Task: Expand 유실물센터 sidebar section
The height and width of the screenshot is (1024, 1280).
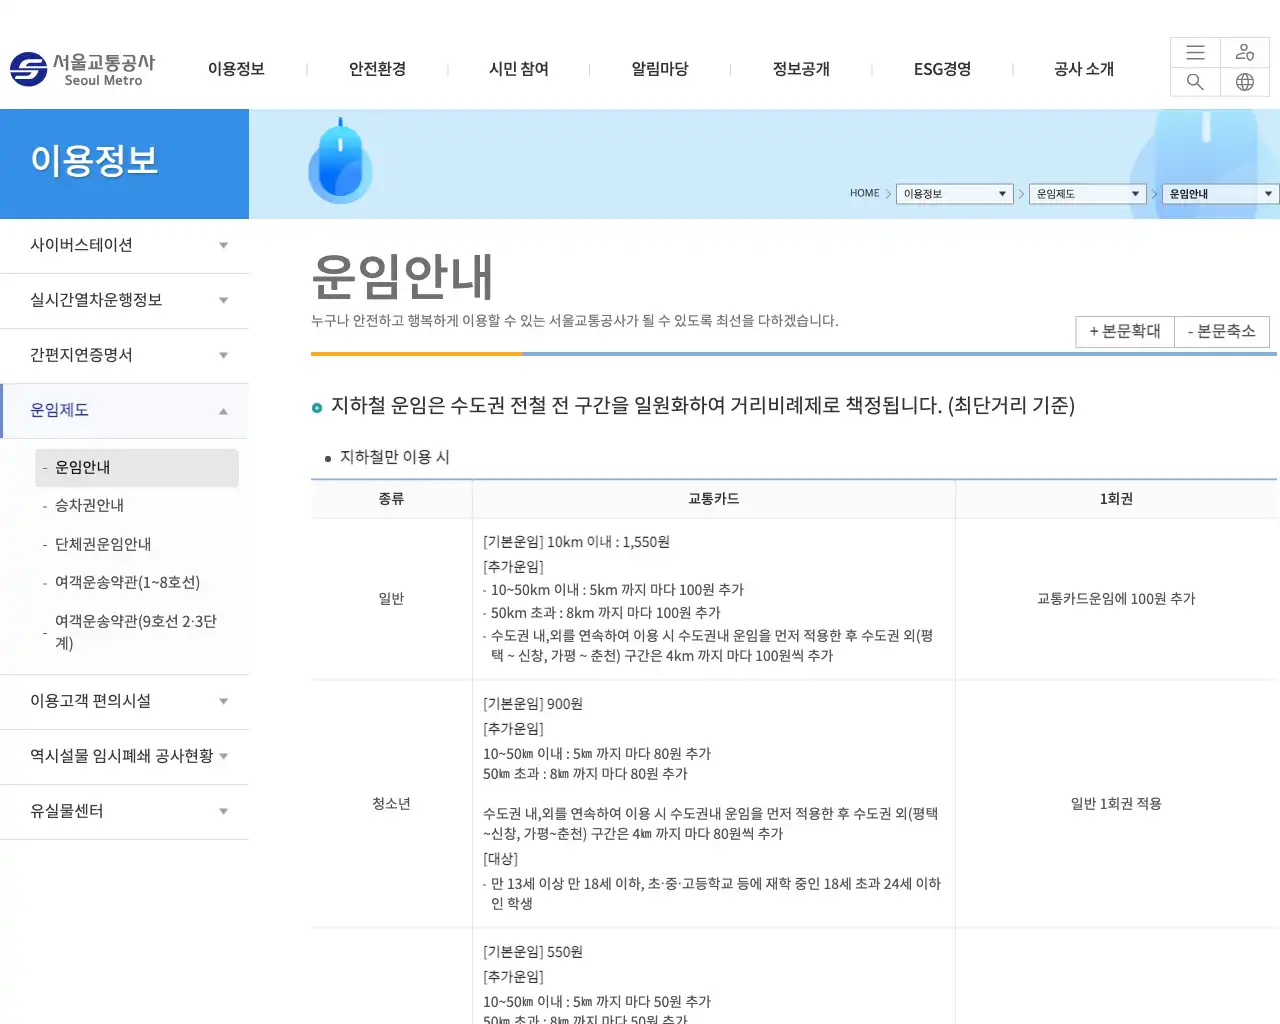Action: [x=124, y=812]
